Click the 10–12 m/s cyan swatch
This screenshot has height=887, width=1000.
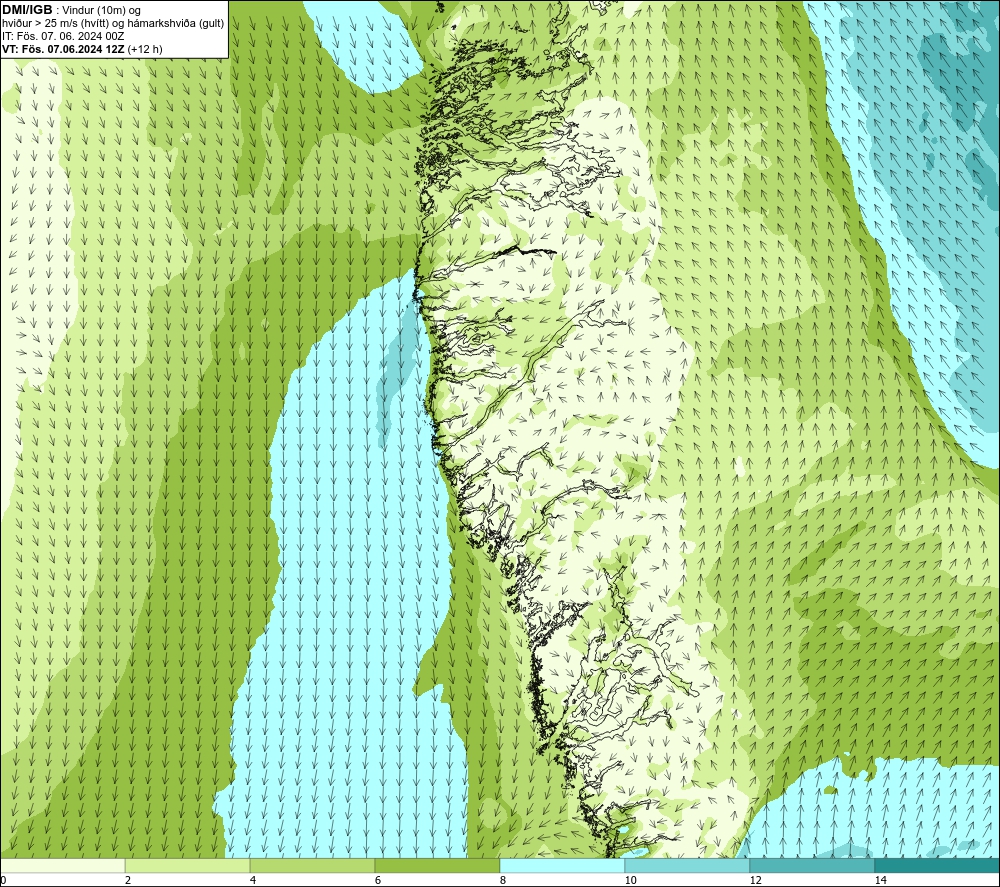687,865
